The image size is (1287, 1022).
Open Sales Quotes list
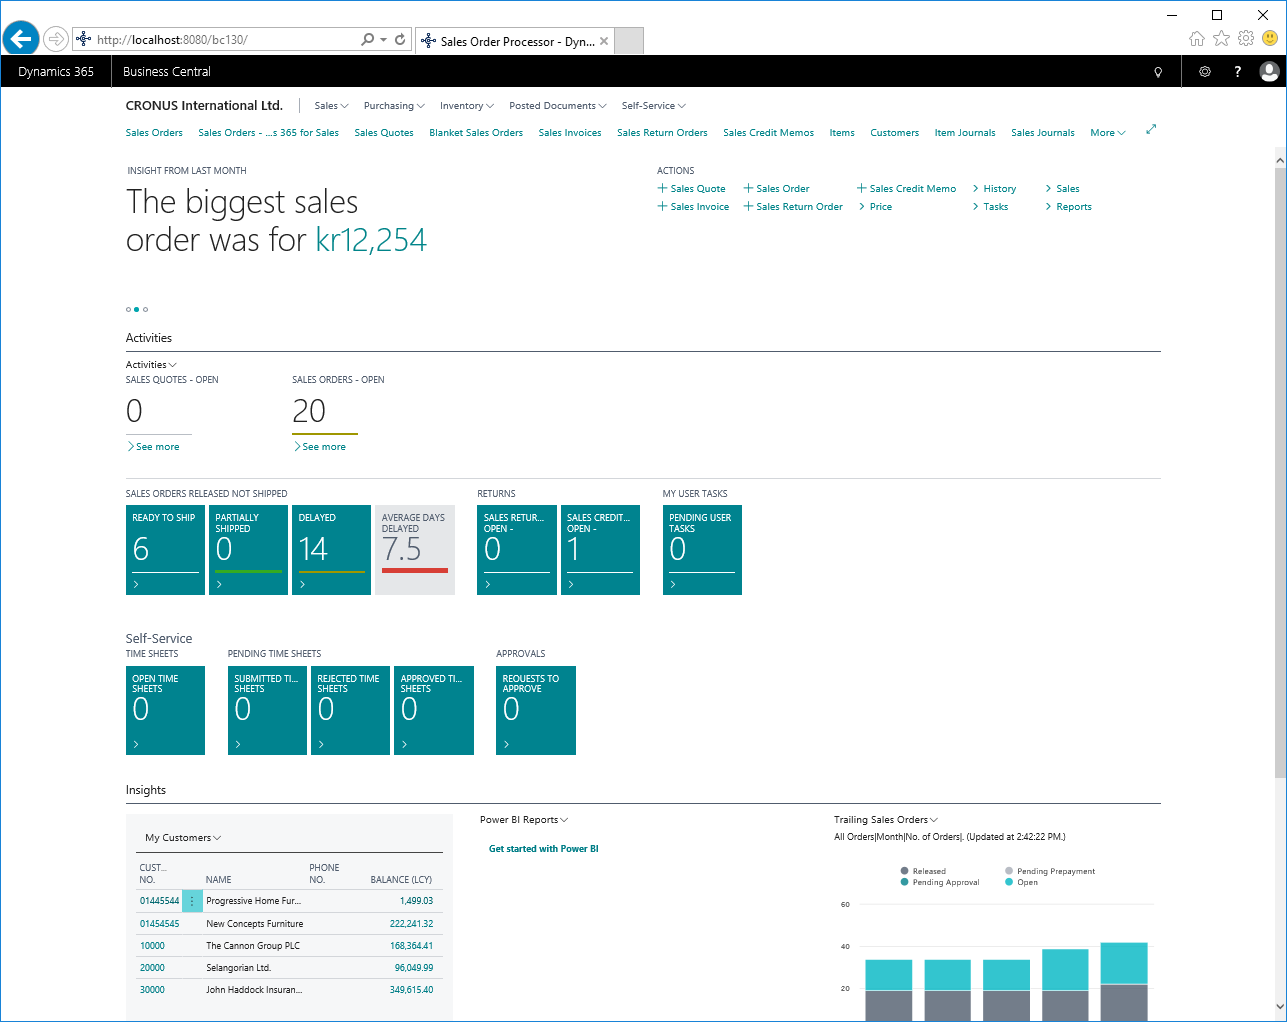click(384, 133)
